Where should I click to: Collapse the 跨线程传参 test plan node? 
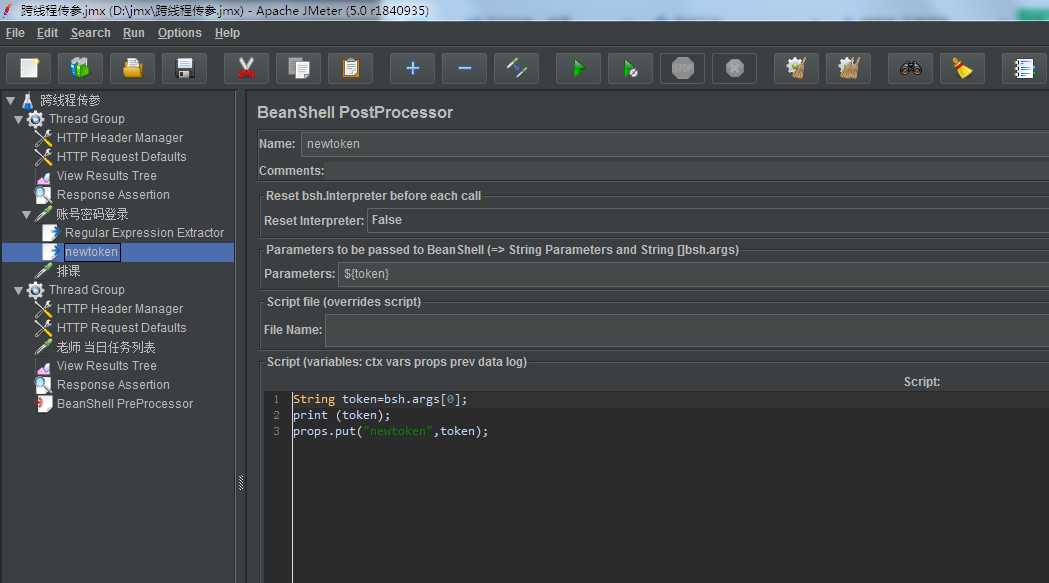point(11,100)
